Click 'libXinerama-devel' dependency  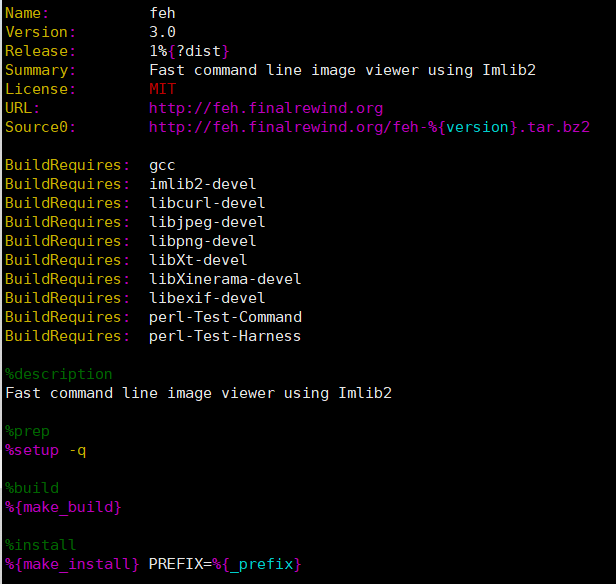tap(225, 279)
